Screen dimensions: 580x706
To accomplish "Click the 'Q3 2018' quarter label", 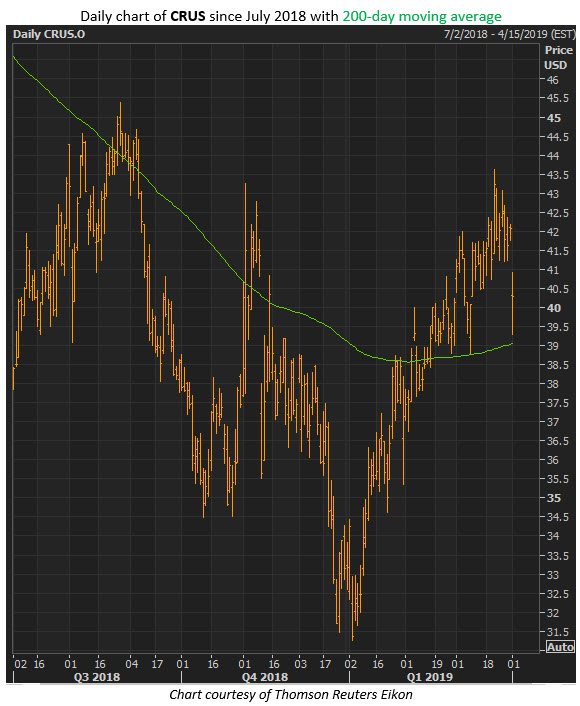I will point(97,677).
